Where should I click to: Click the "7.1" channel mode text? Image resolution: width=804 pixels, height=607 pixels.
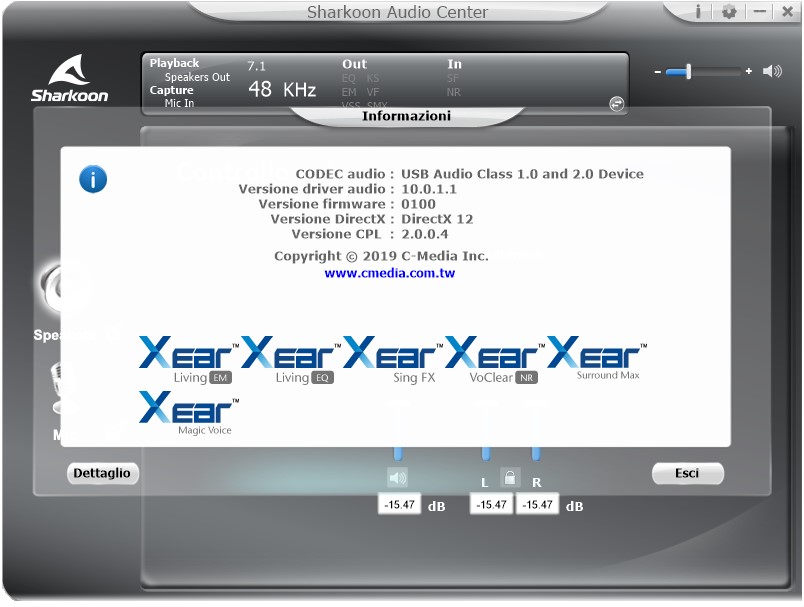point(256,66)
